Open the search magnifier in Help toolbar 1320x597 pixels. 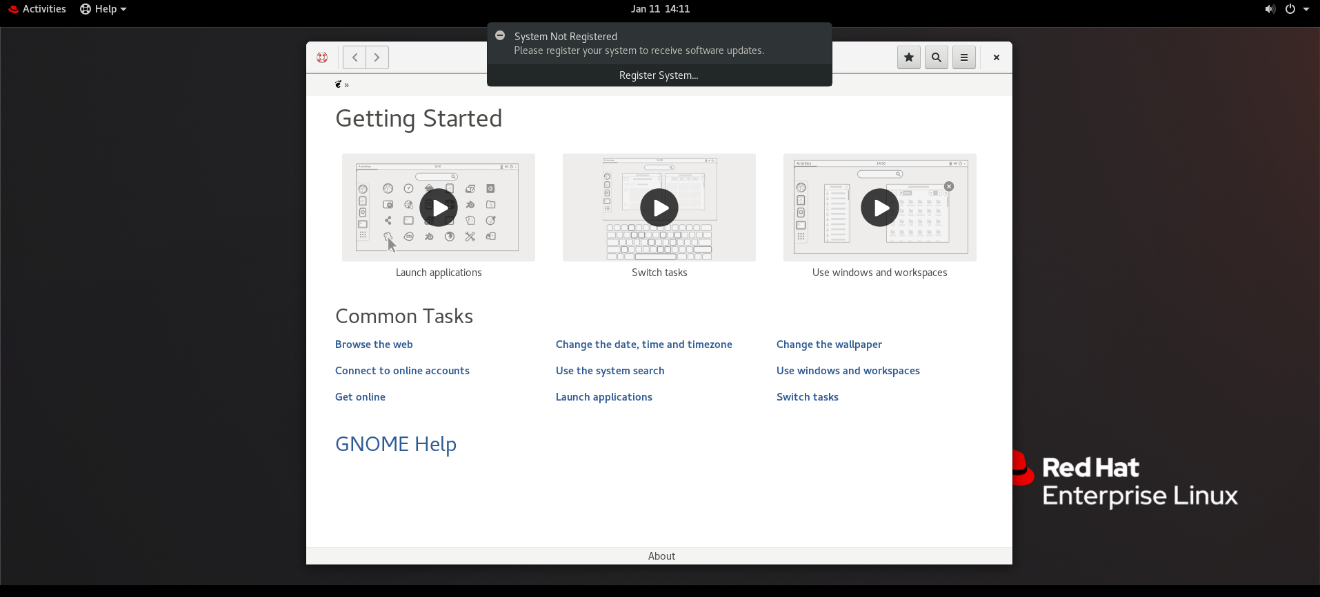[936, 57]
